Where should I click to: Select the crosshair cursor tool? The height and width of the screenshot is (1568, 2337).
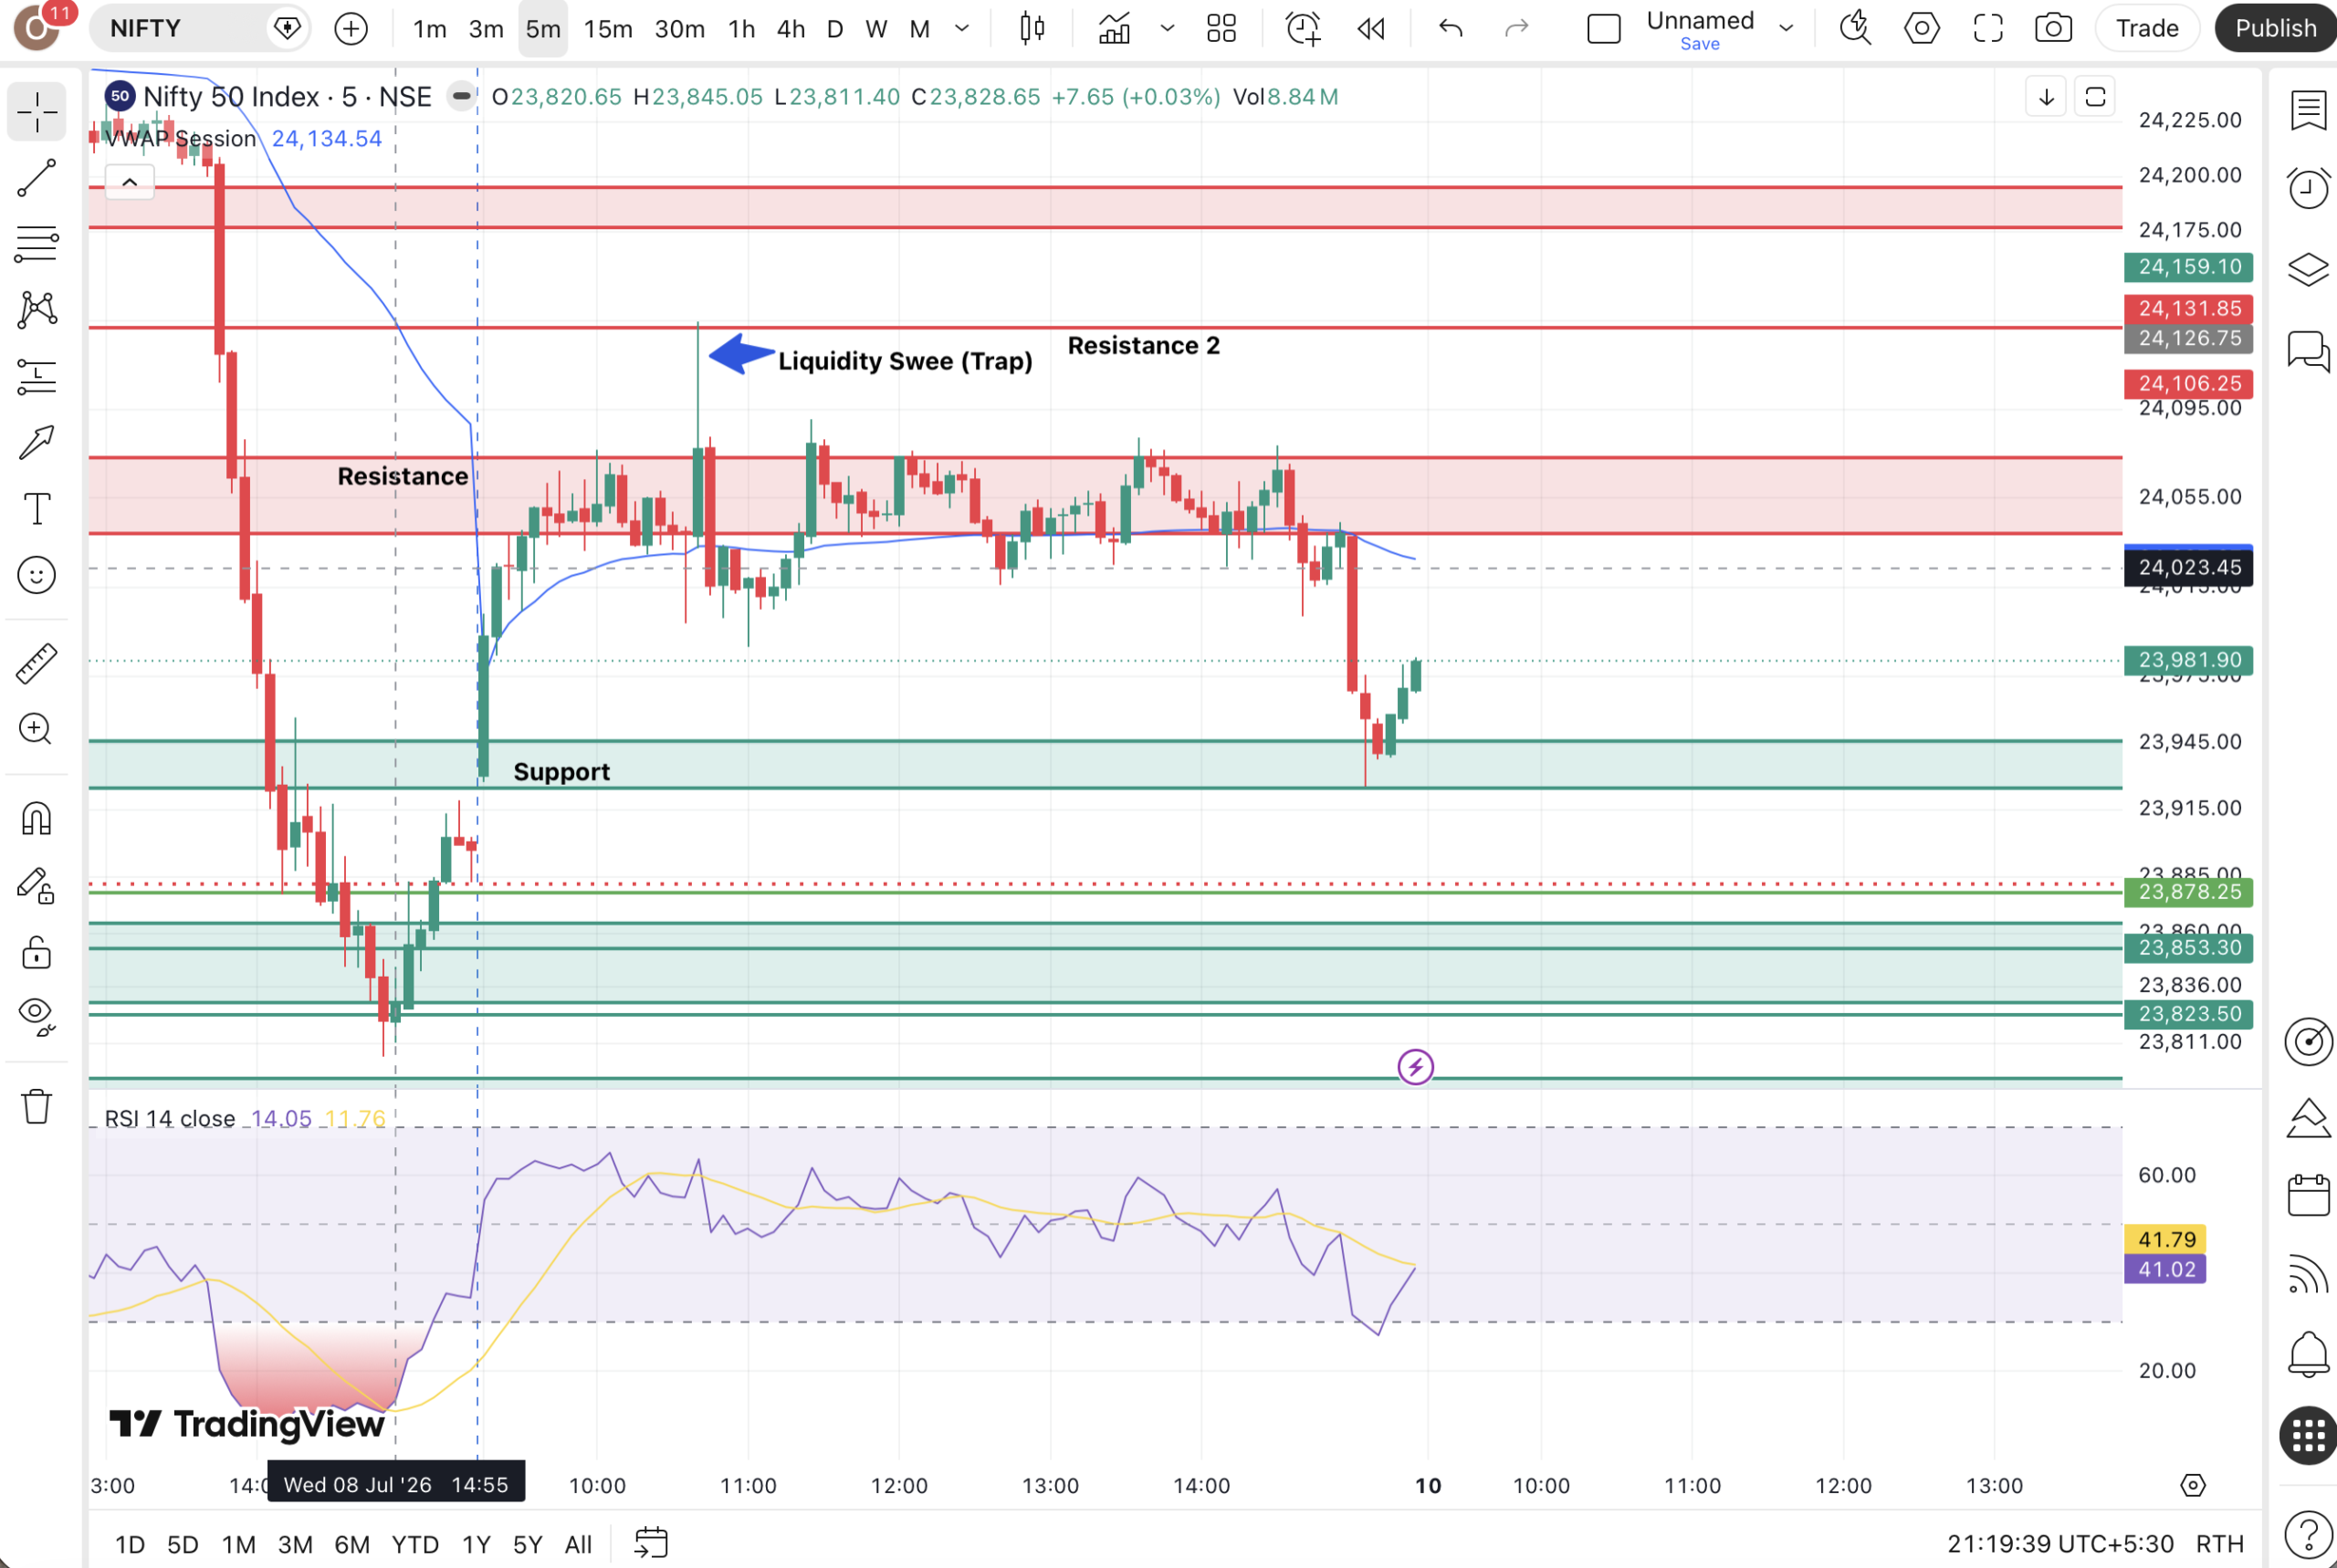click(x=37, y=112)
